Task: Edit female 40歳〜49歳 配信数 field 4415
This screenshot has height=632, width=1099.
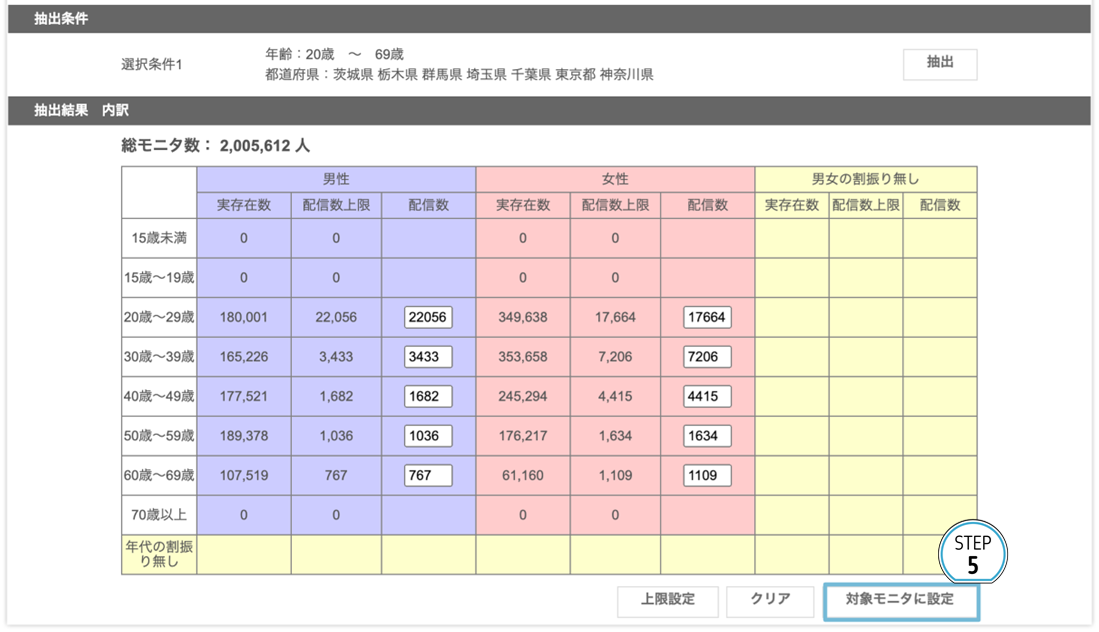Action: click(x=707, y=397)
